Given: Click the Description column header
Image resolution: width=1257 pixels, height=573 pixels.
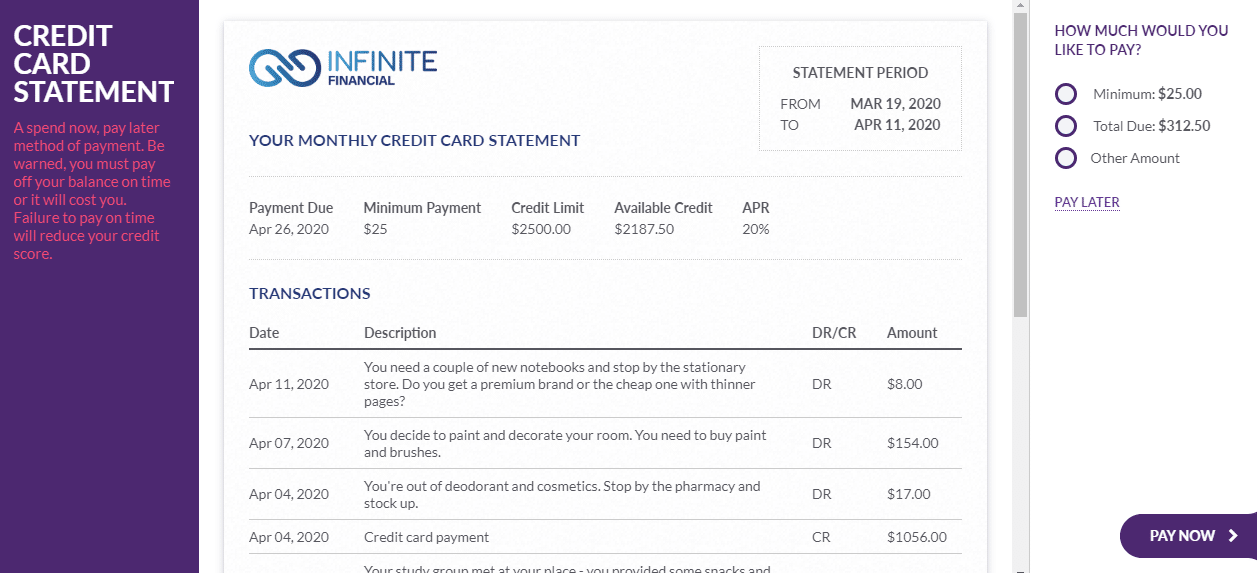Looking at the screenshot, I should click(x=400, y=333).
